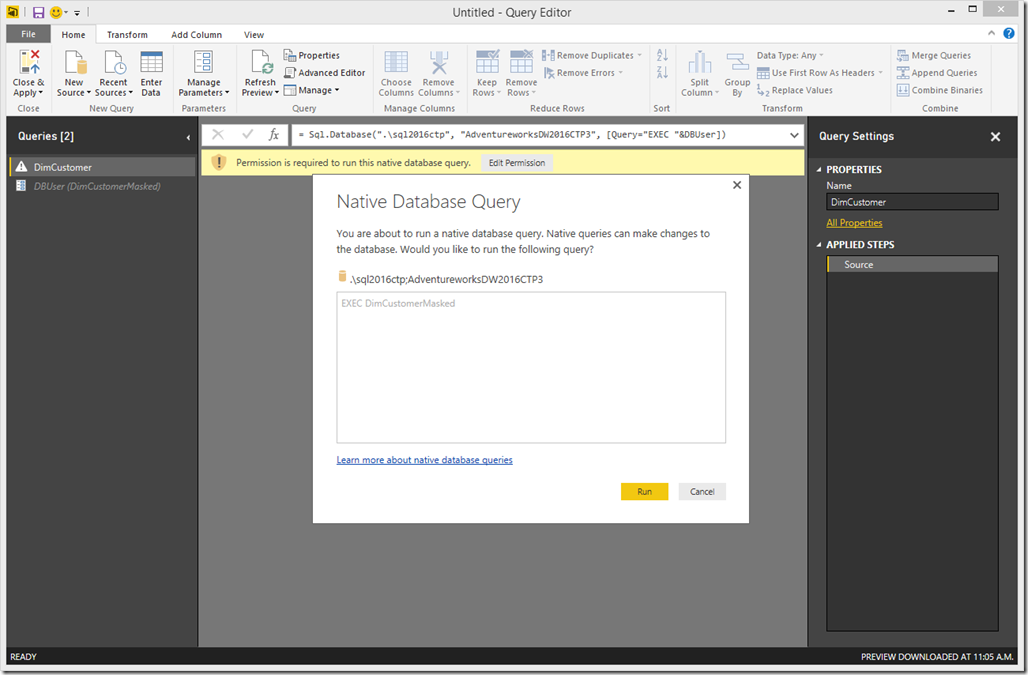Image resolution: width=1028 pixels, height=675 pixels.
Task: Click the Enter Data table icon
Action: click(x=151, y=62)
